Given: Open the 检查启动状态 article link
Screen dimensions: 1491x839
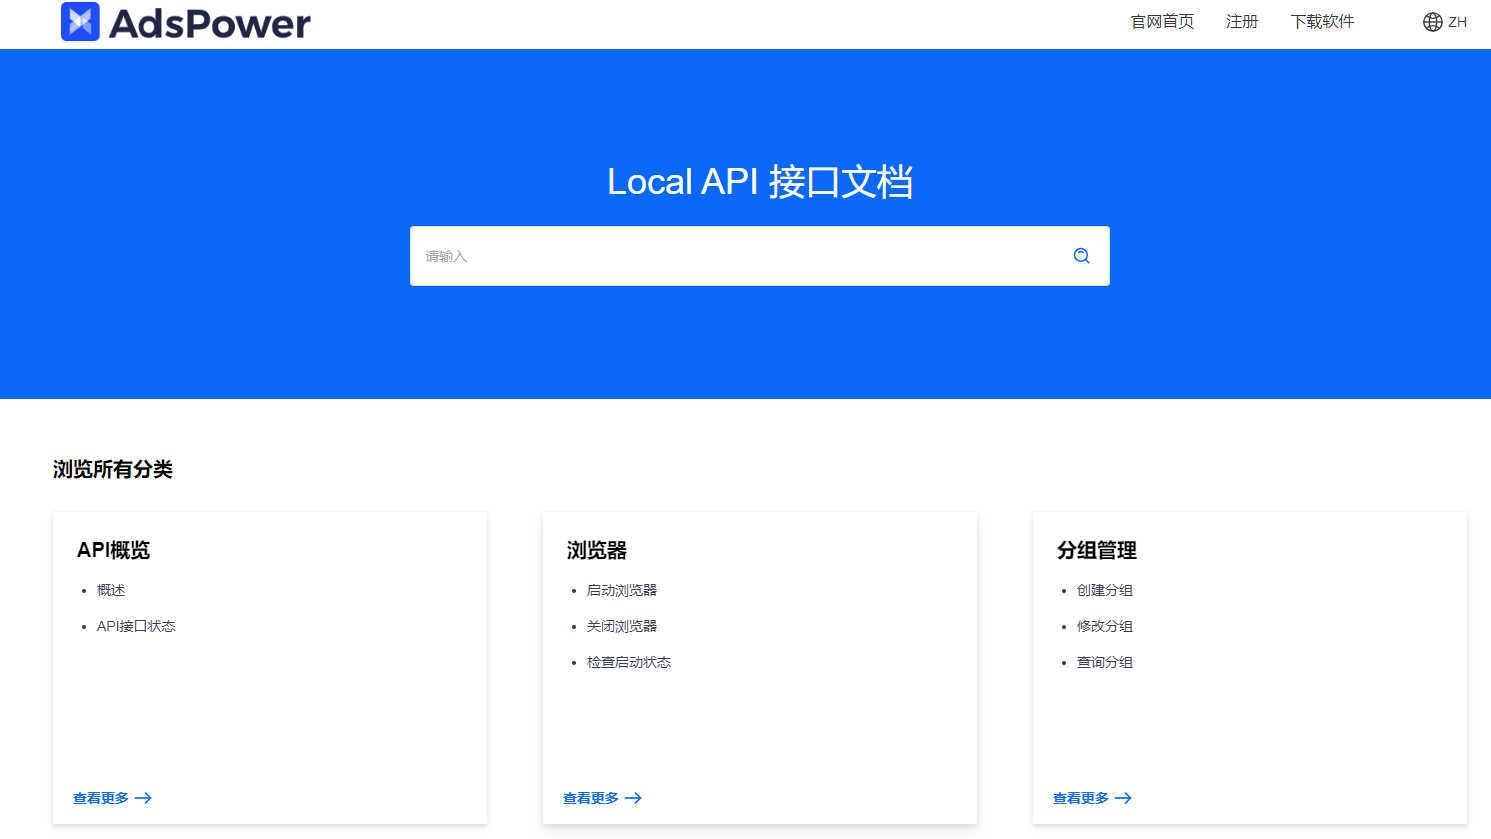Looking at the screenshot, I should [x=629, y=662].
